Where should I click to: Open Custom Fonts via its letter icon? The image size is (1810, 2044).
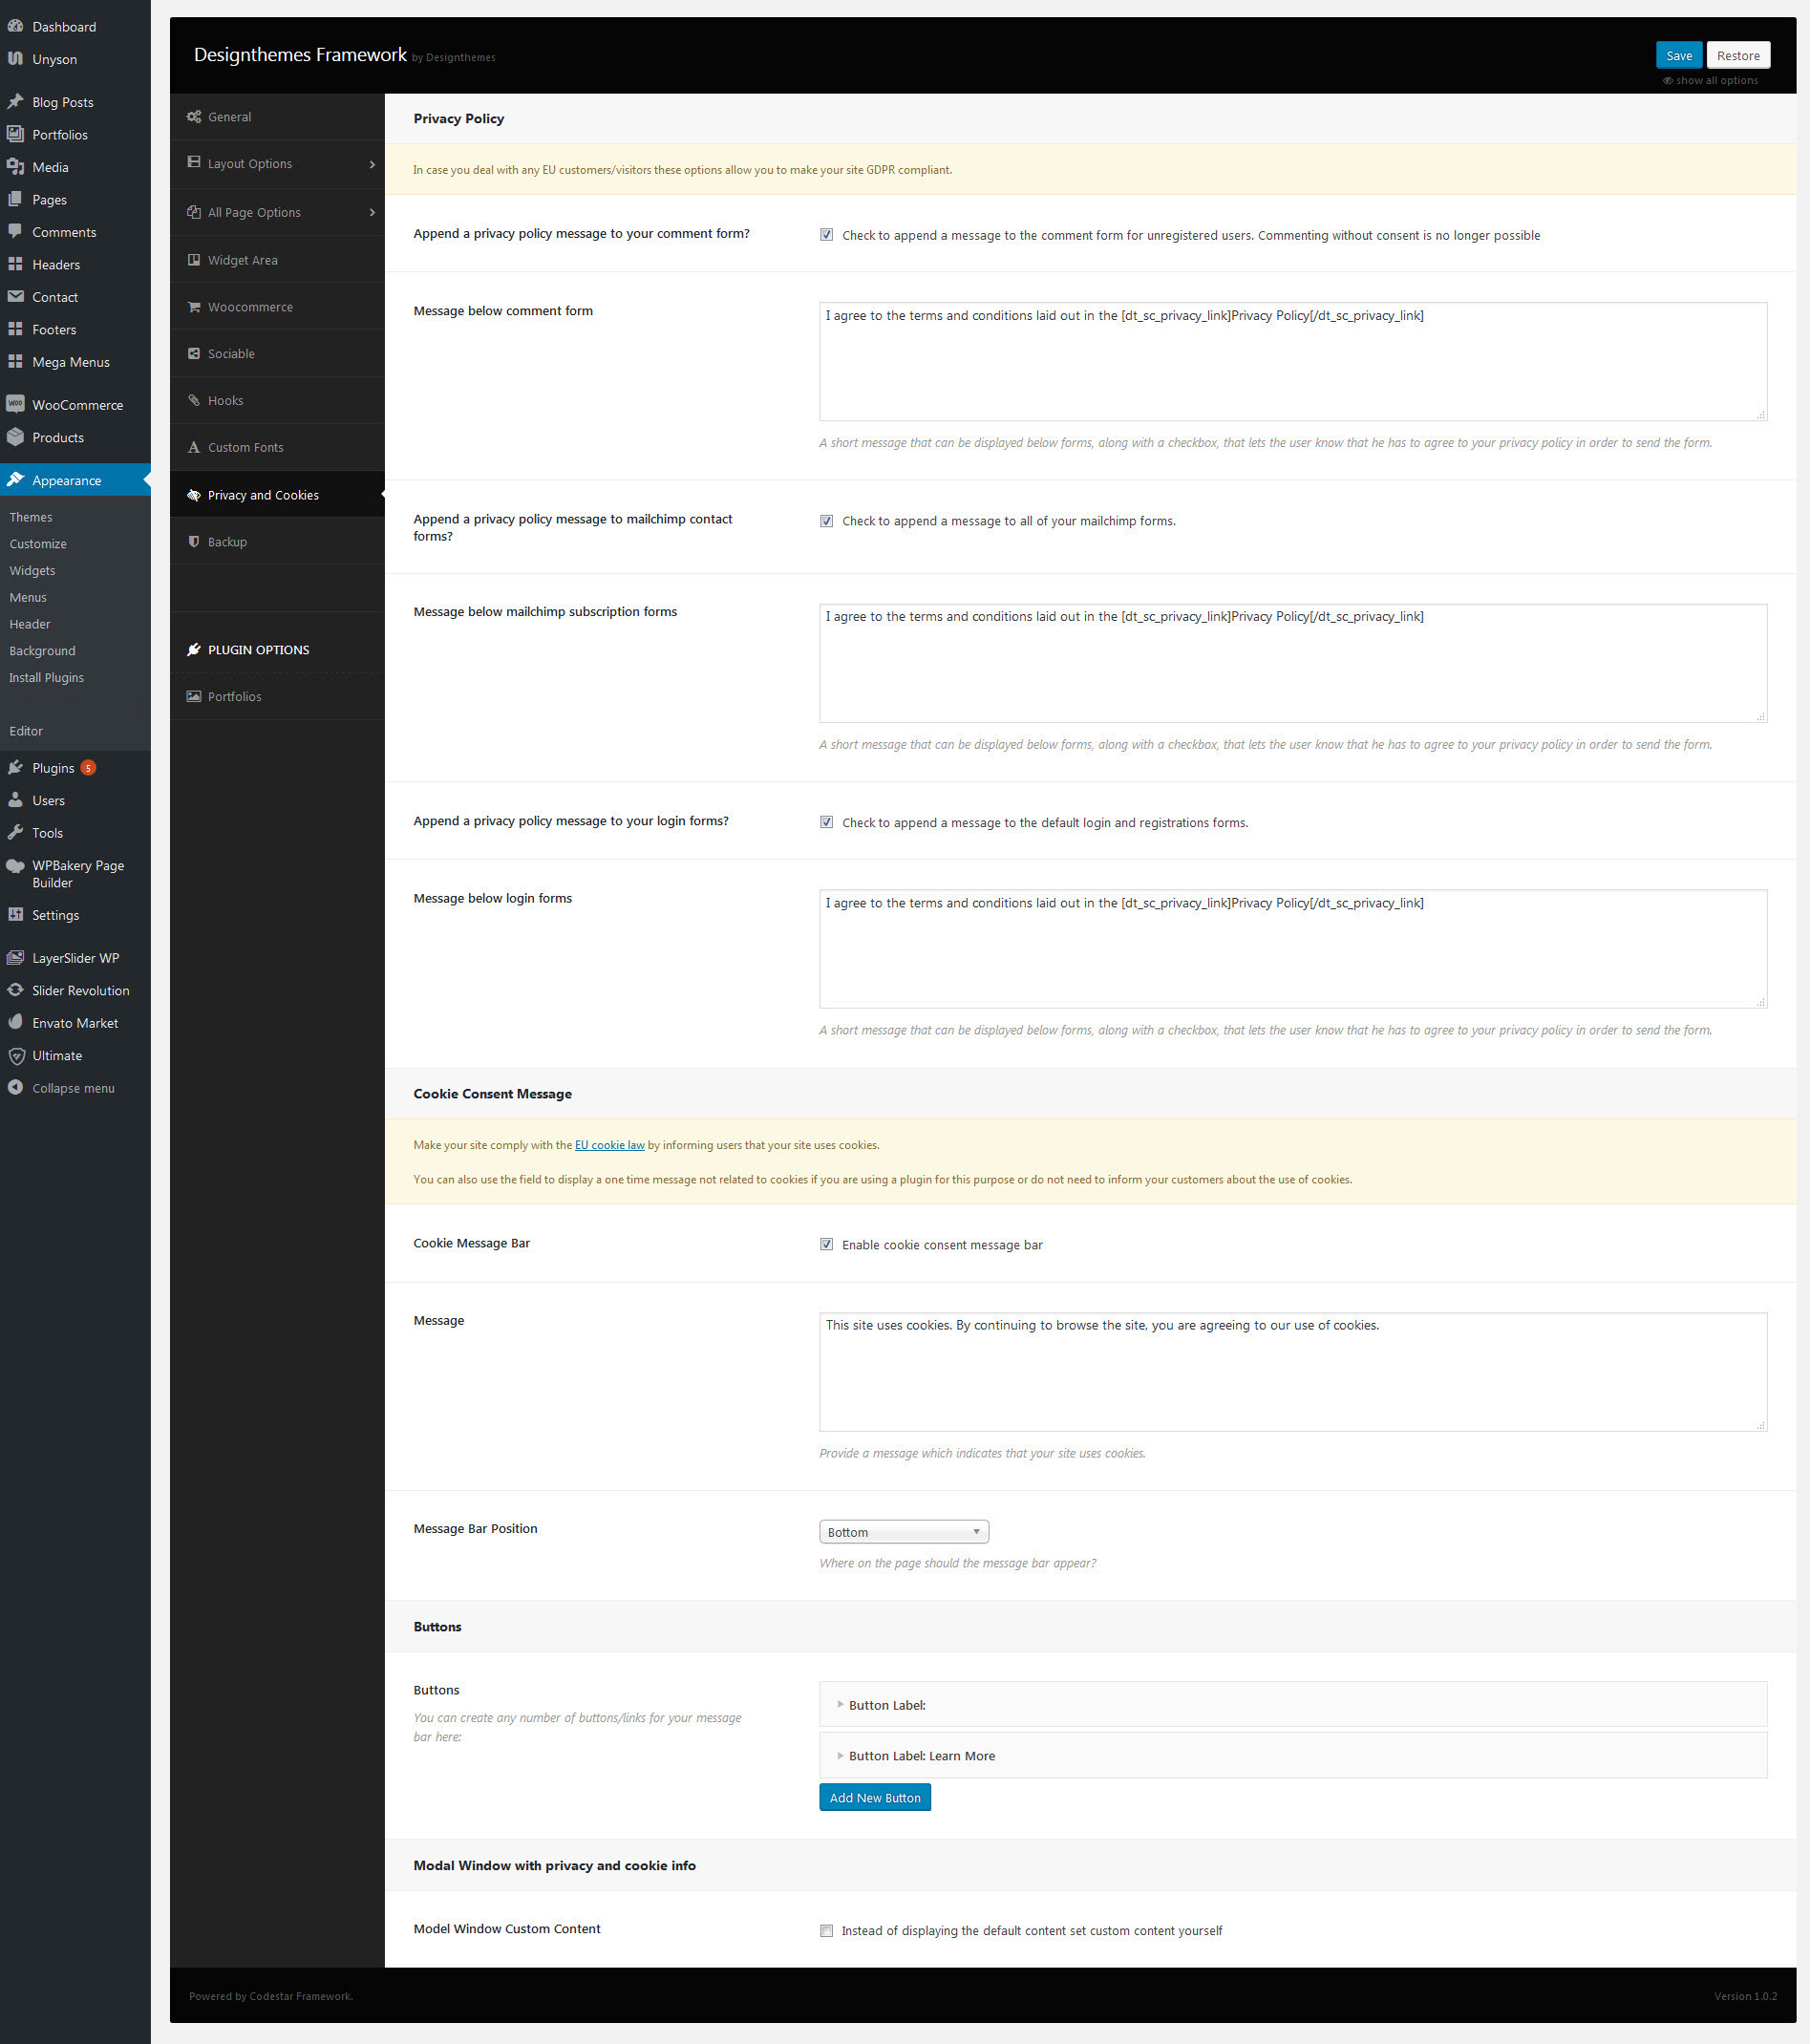(193, 447)
